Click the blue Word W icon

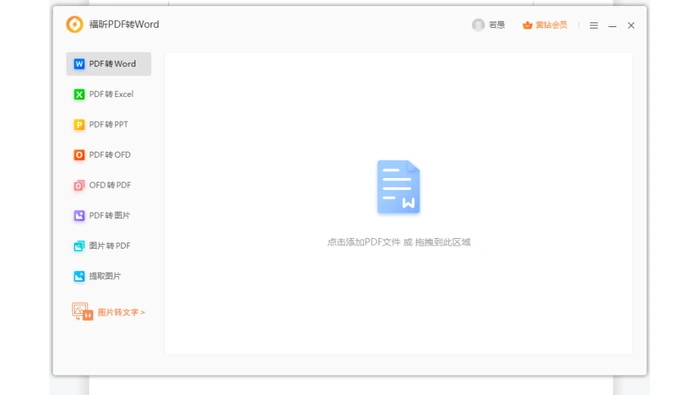79,64
